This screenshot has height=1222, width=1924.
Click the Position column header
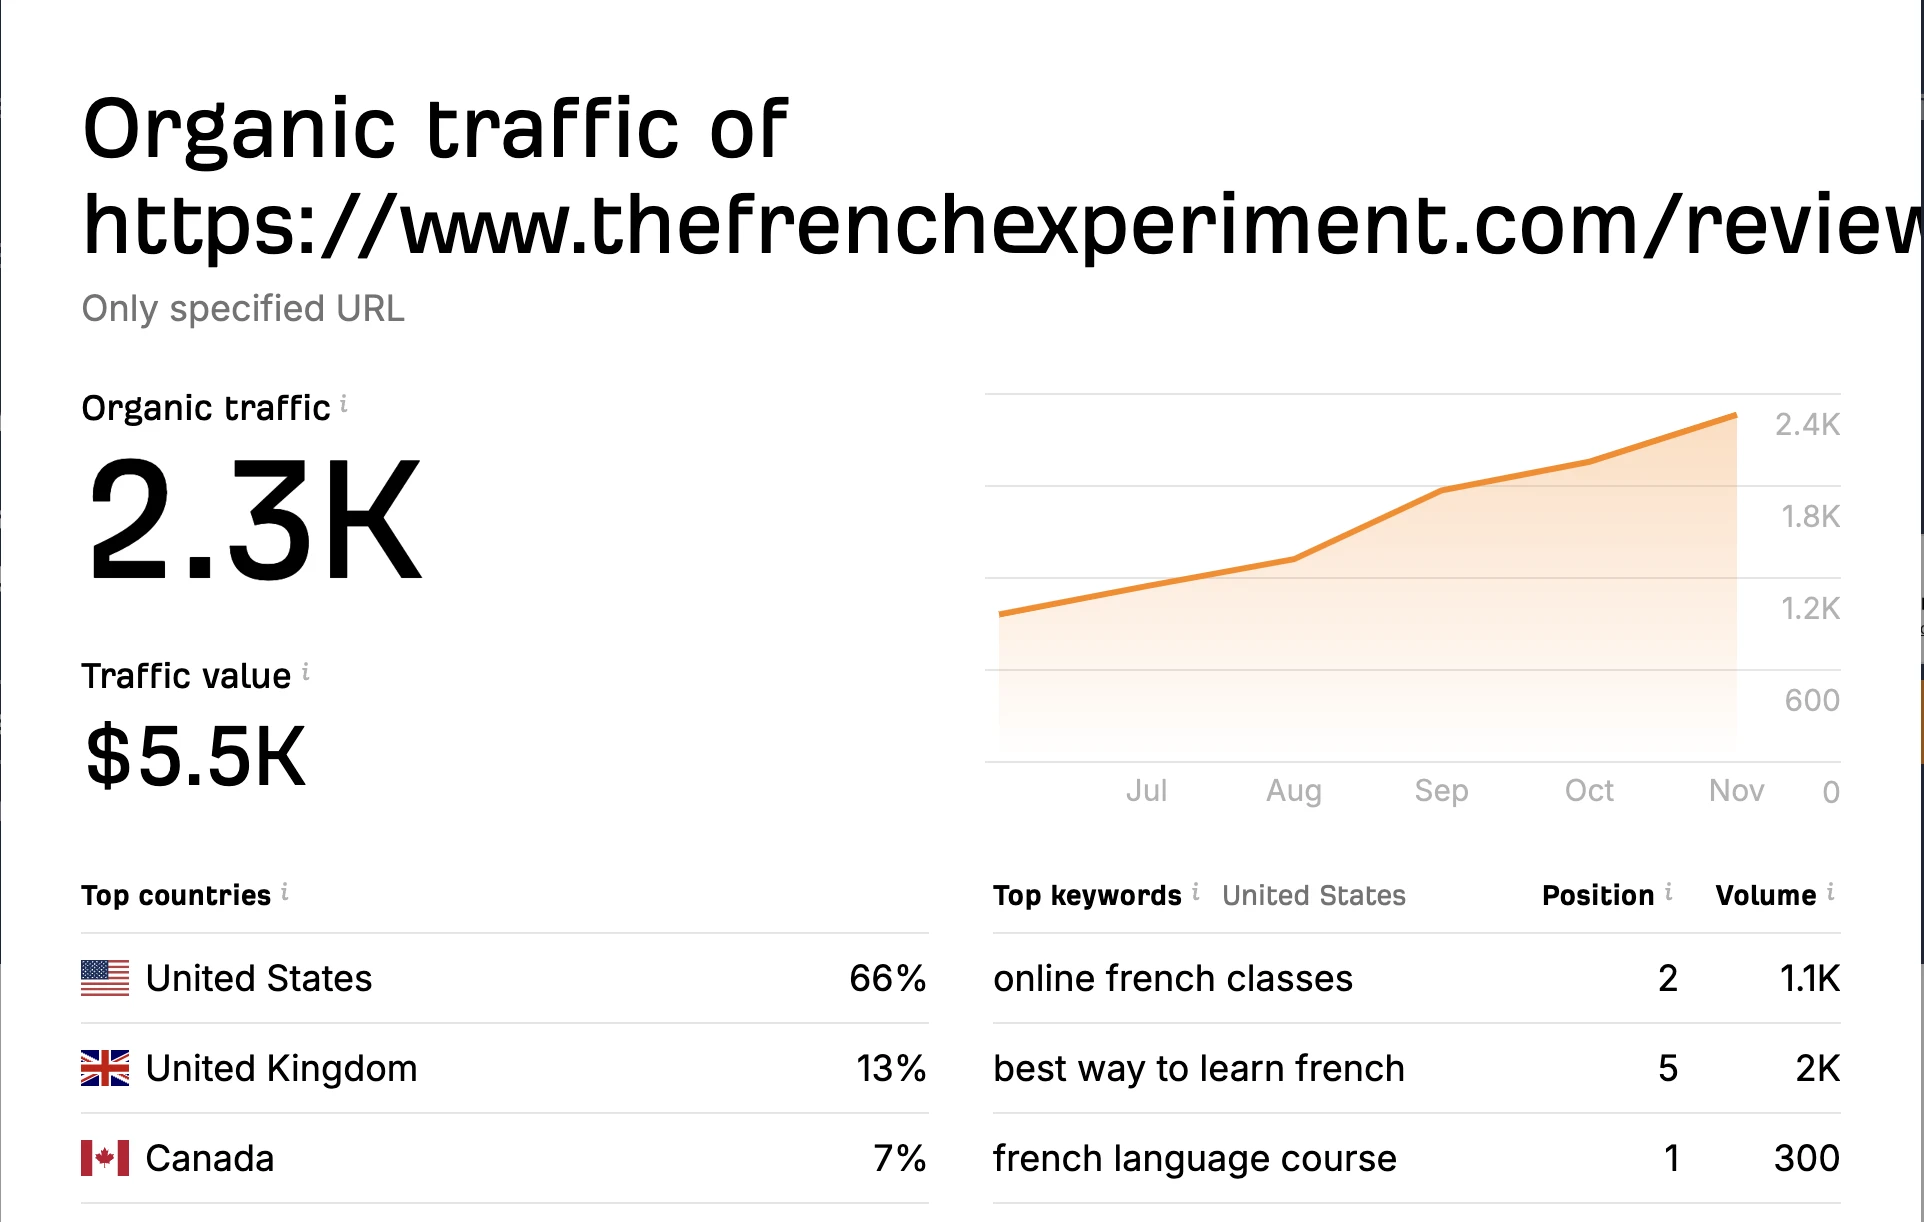pos(1597,895)
